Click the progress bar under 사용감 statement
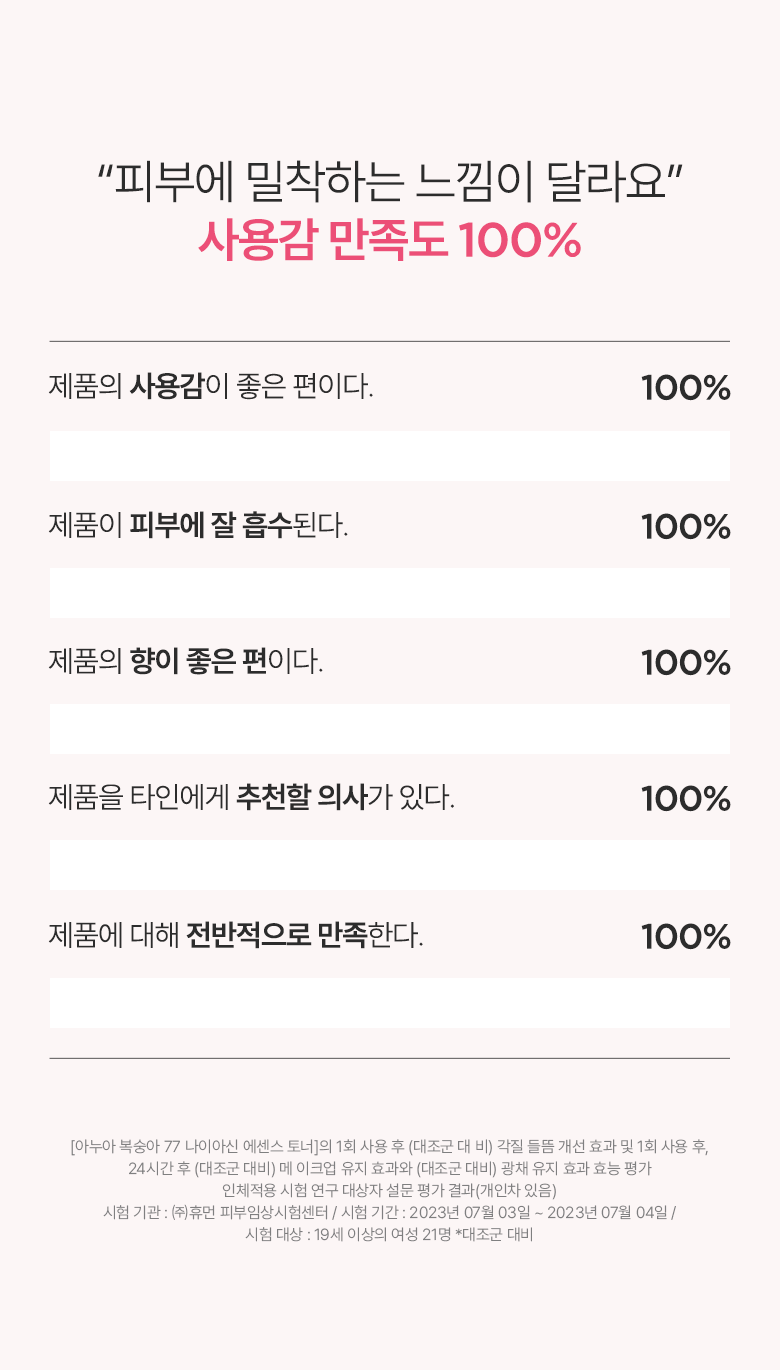Viewport: 780px width, 1370px height. coord(390,456)
